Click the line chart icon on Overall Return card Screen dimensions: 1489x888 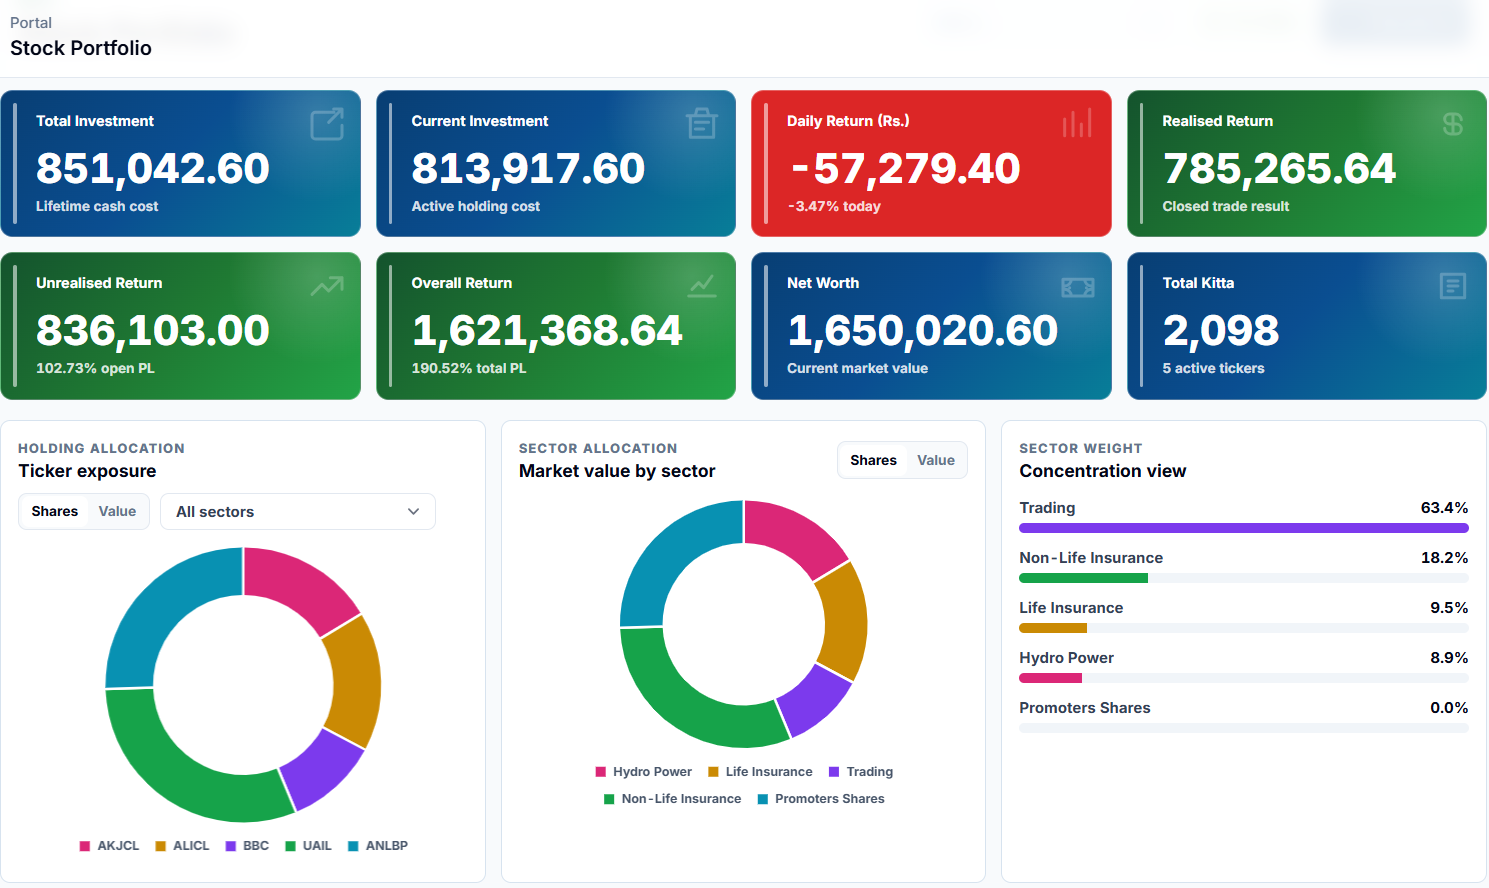click(702, 286)
